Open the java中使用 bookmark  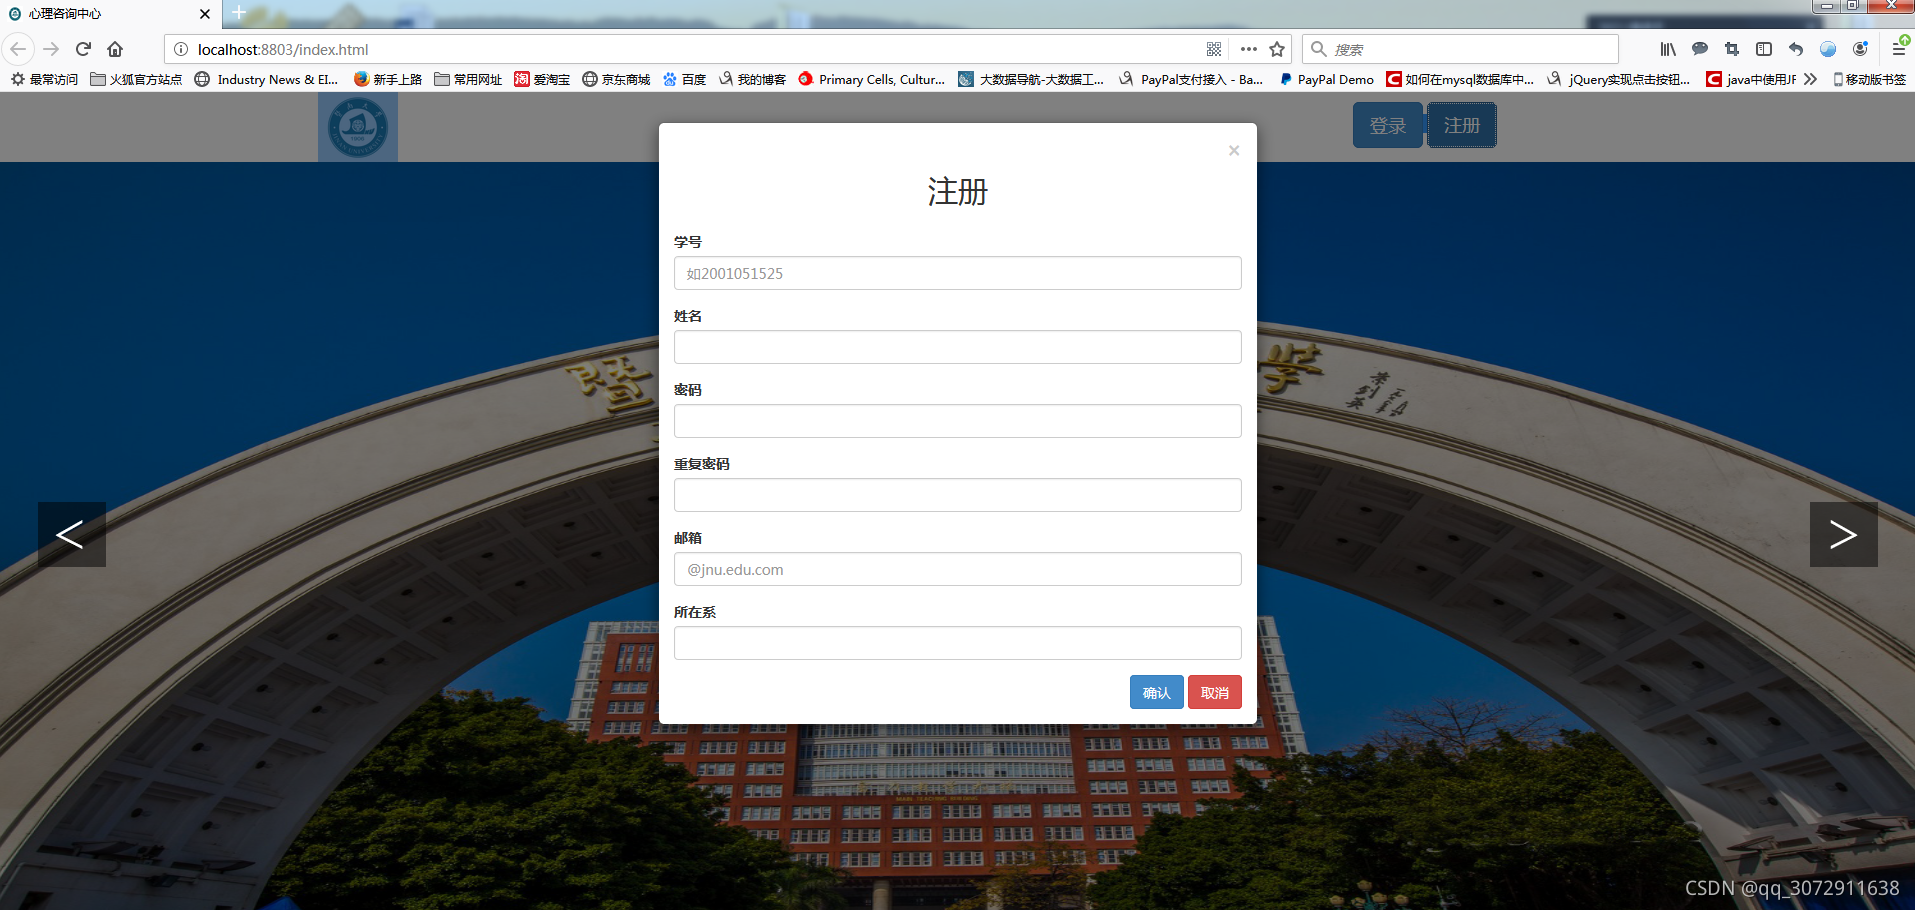point(1751,79)
